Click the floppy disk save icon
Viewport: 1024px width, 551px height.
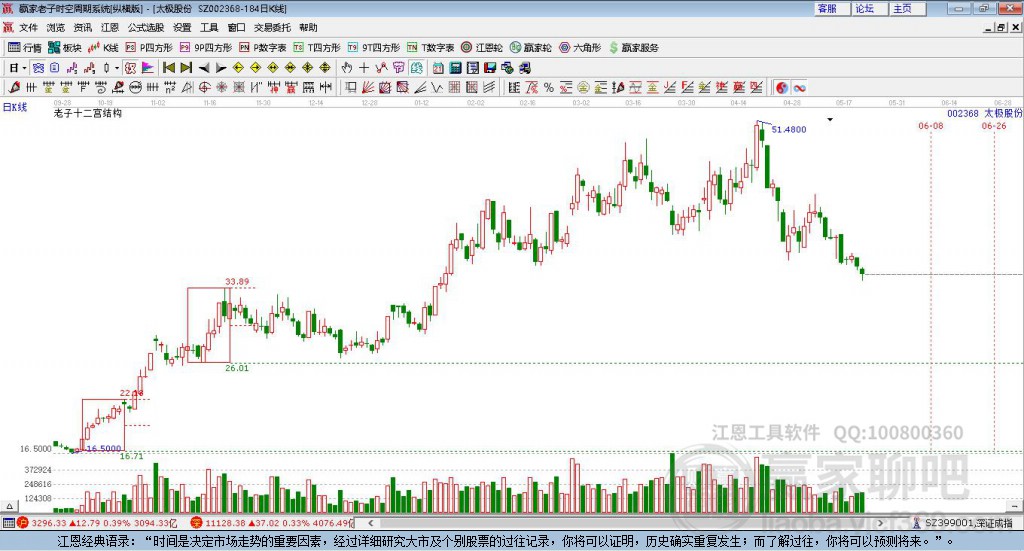pyautogui.click(x=490, y=68)
